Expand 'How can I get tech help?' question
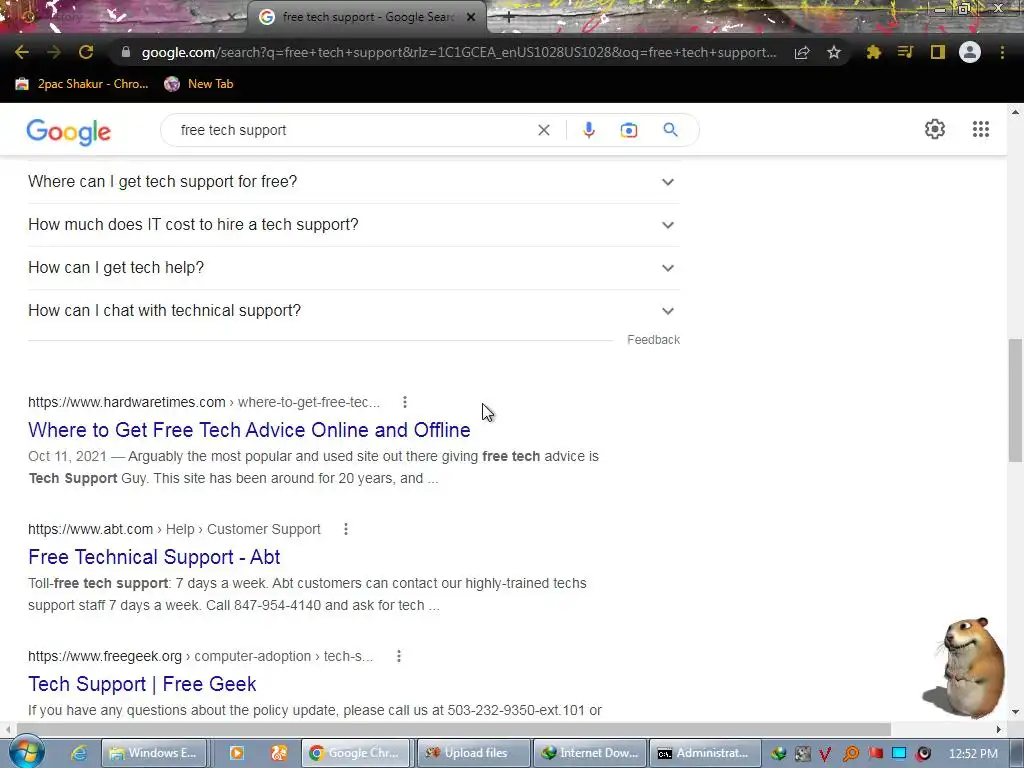 (x=354, y=268)
